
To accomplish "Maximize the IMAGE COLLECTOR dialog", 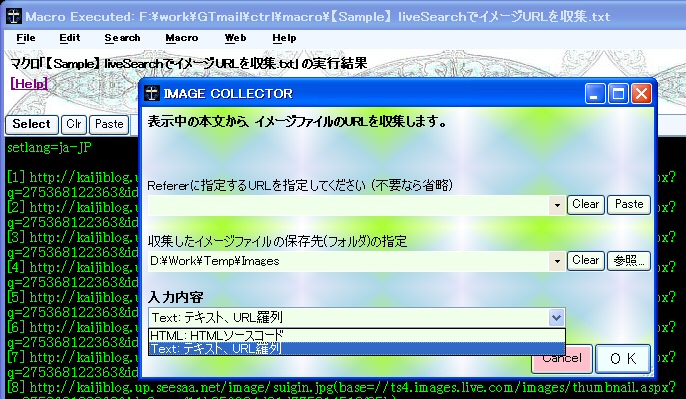I will coord(618,94).
